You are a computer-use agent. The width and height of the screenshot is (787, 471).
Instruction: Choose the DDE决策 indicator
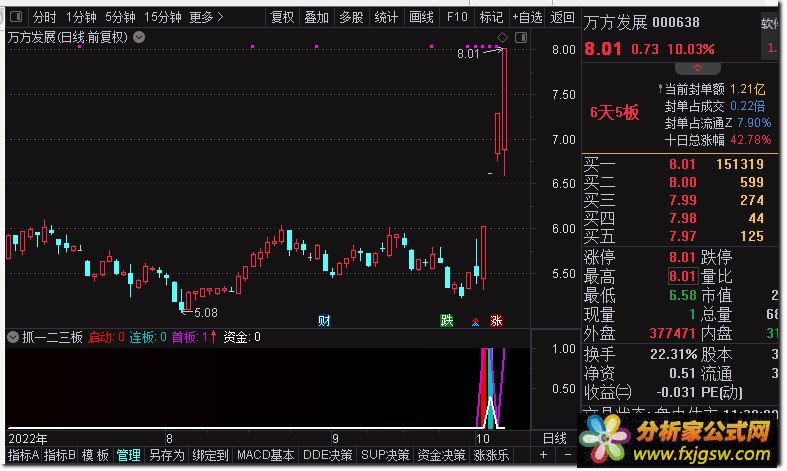click(x=327, y=455)
